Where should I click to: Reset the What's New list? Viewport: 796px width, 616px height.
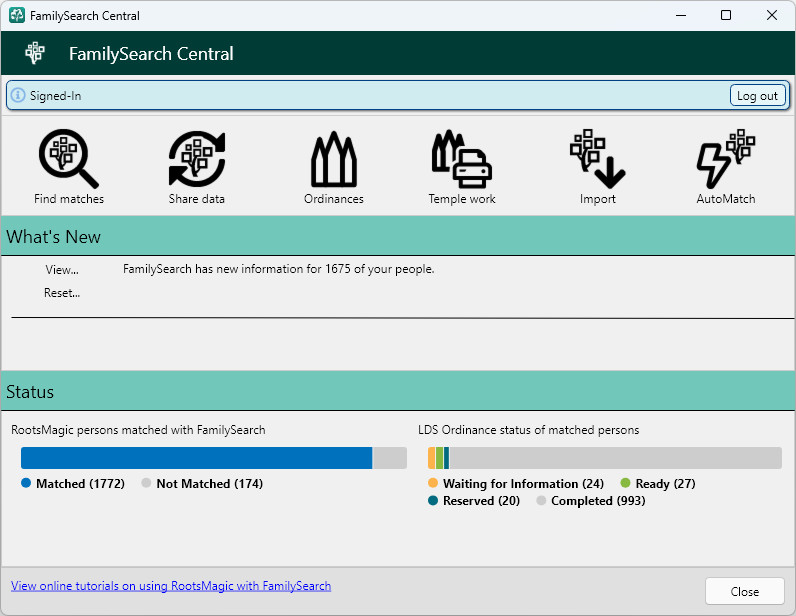tap(62, 293)
